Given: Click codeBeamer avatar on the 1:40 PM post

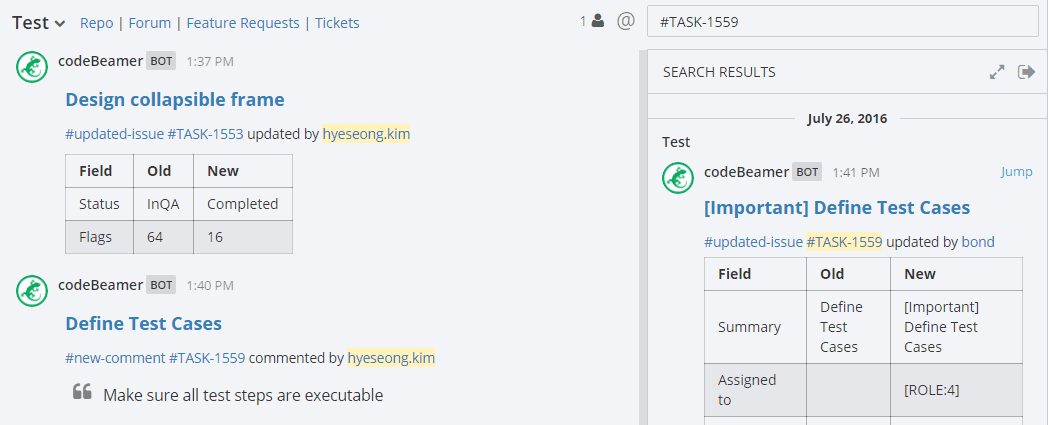Looking at the screenshot, I should (33, 291).
